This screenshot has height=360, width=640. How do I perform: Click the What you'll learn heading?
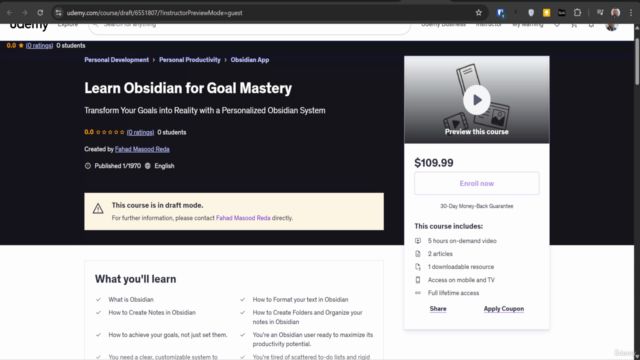click(136, 279)
